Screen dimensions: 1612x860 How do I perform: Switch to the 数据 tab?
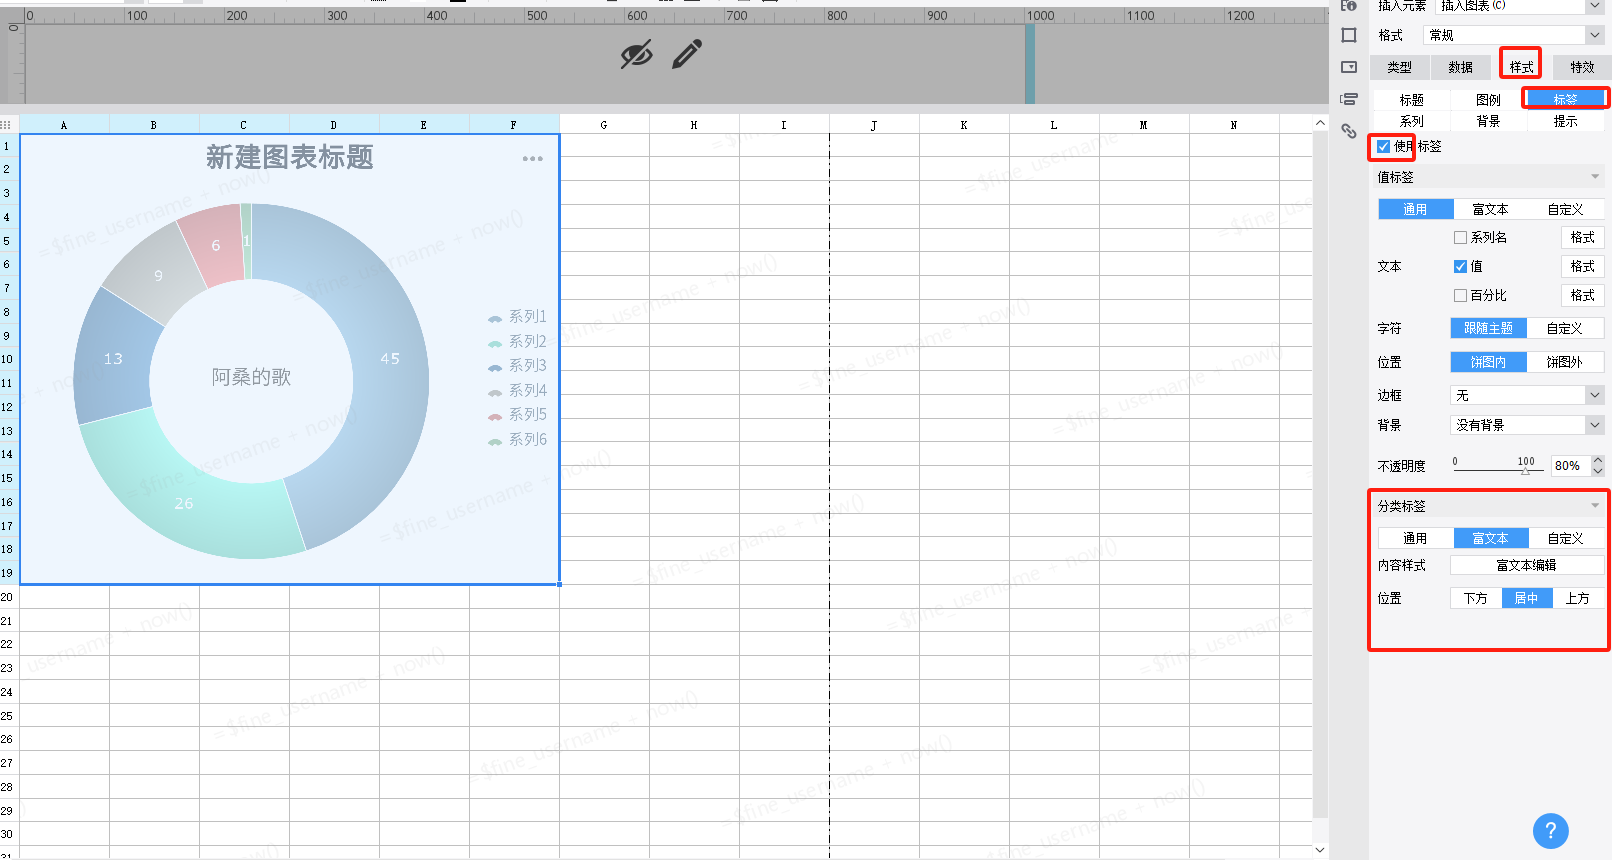[x=1460, y=67]
